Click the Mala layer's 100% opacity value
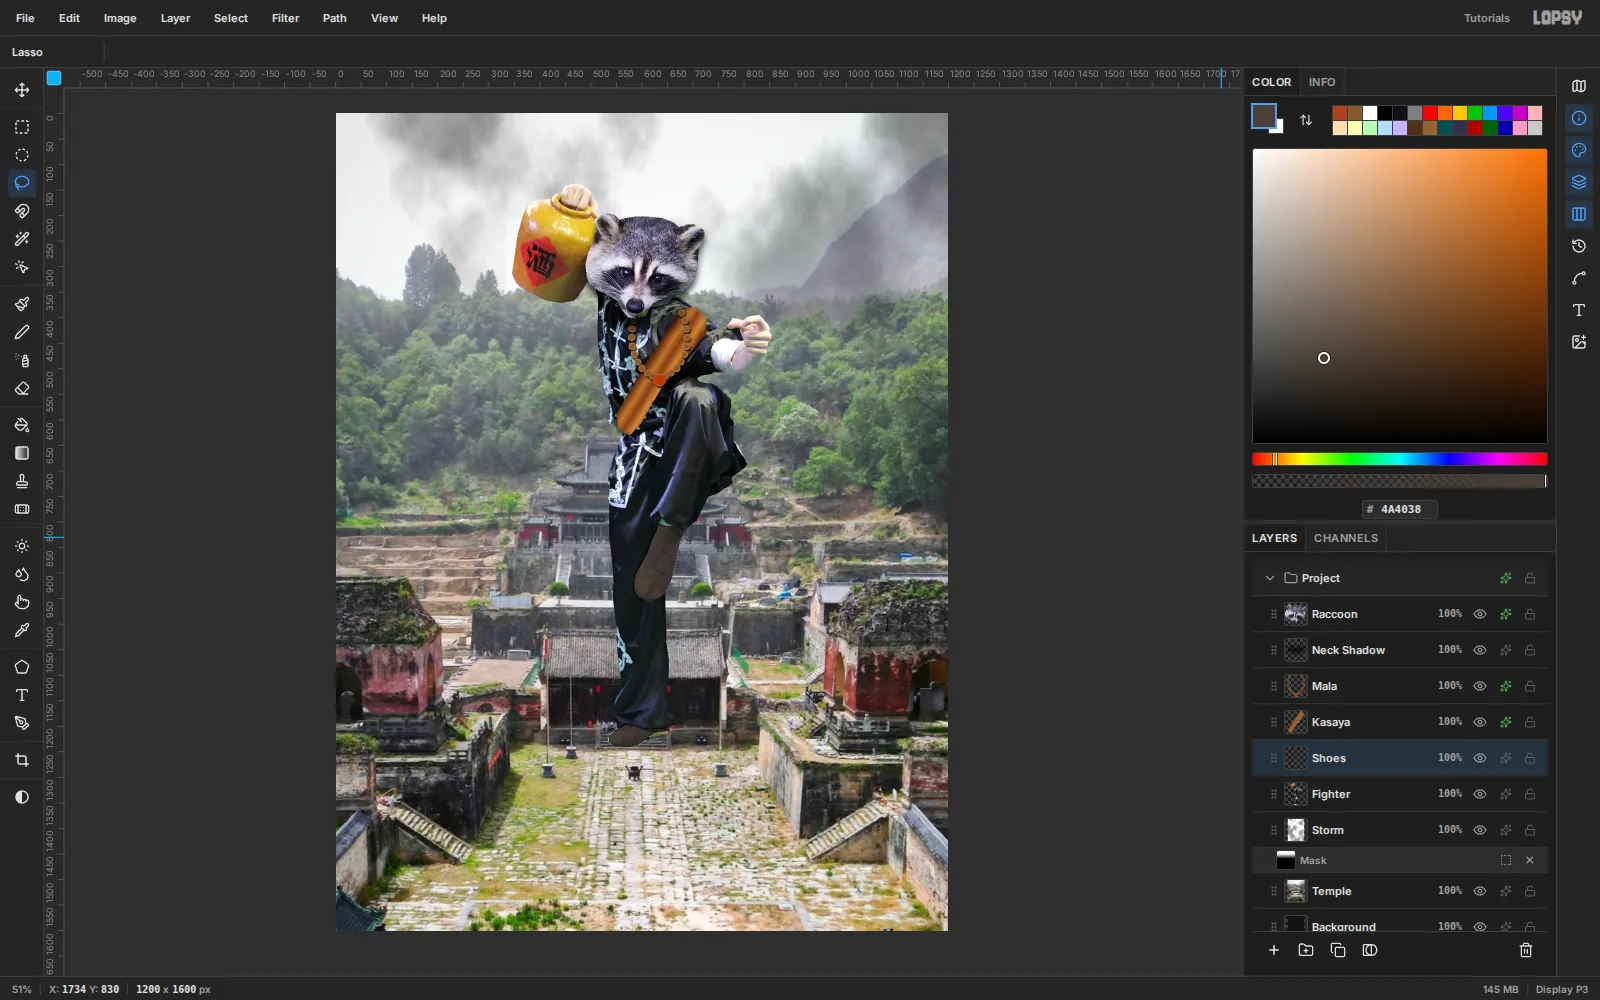Screen dimensions: 1600x1000 [1450, 686]
